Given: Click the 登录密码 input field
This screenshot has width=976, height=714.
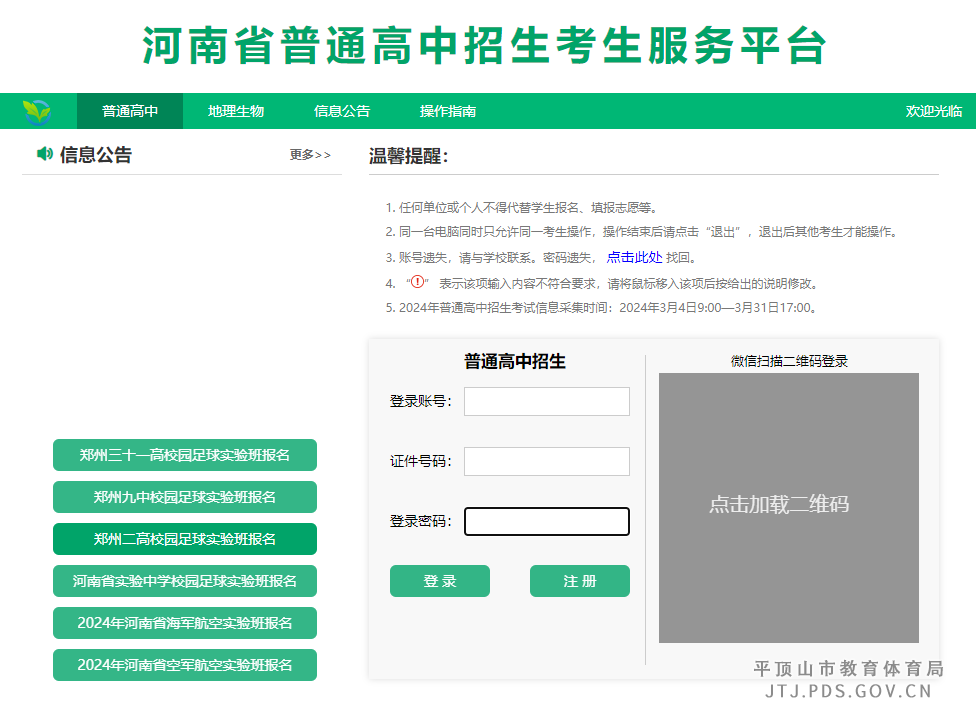Looking at the screenshot, I should pos(546,521).
